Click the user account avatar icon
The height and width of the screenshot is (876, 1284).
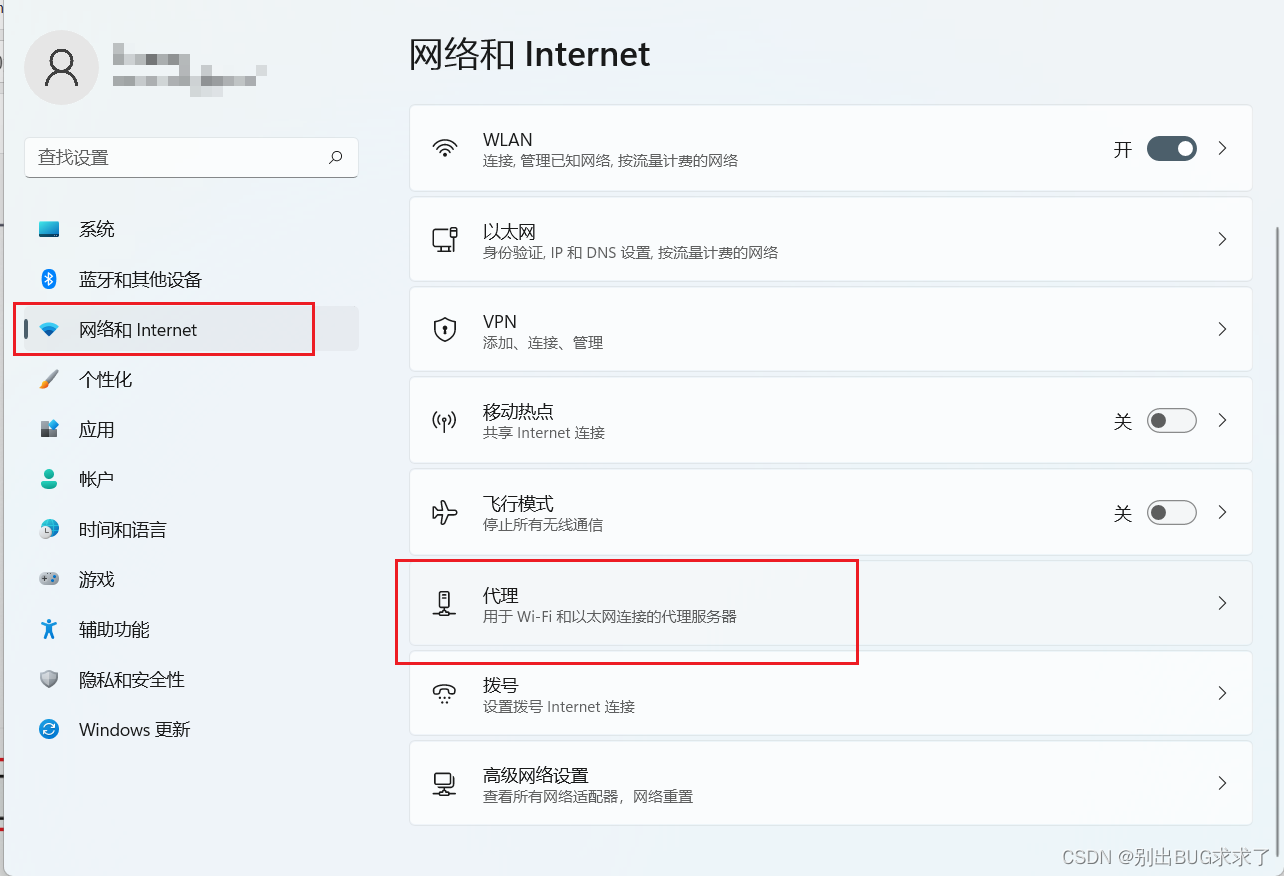coord(62,67)
